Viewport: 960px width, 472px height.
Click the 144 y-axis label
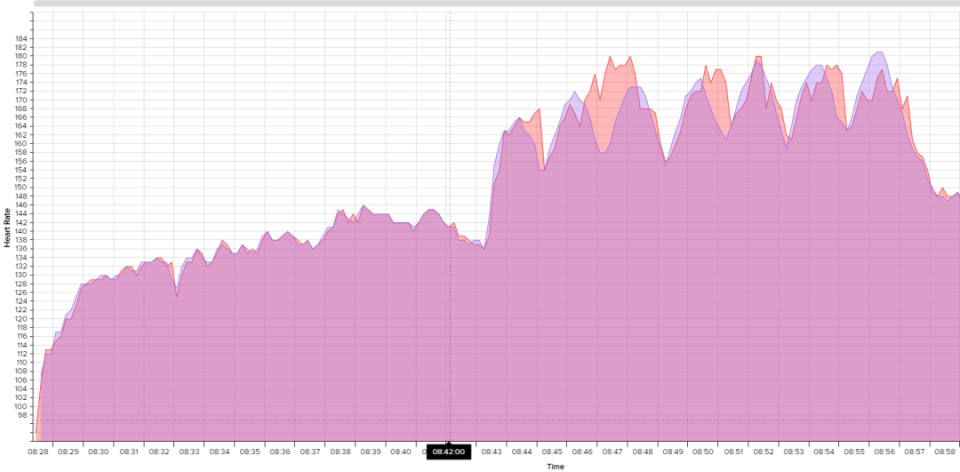23,214
